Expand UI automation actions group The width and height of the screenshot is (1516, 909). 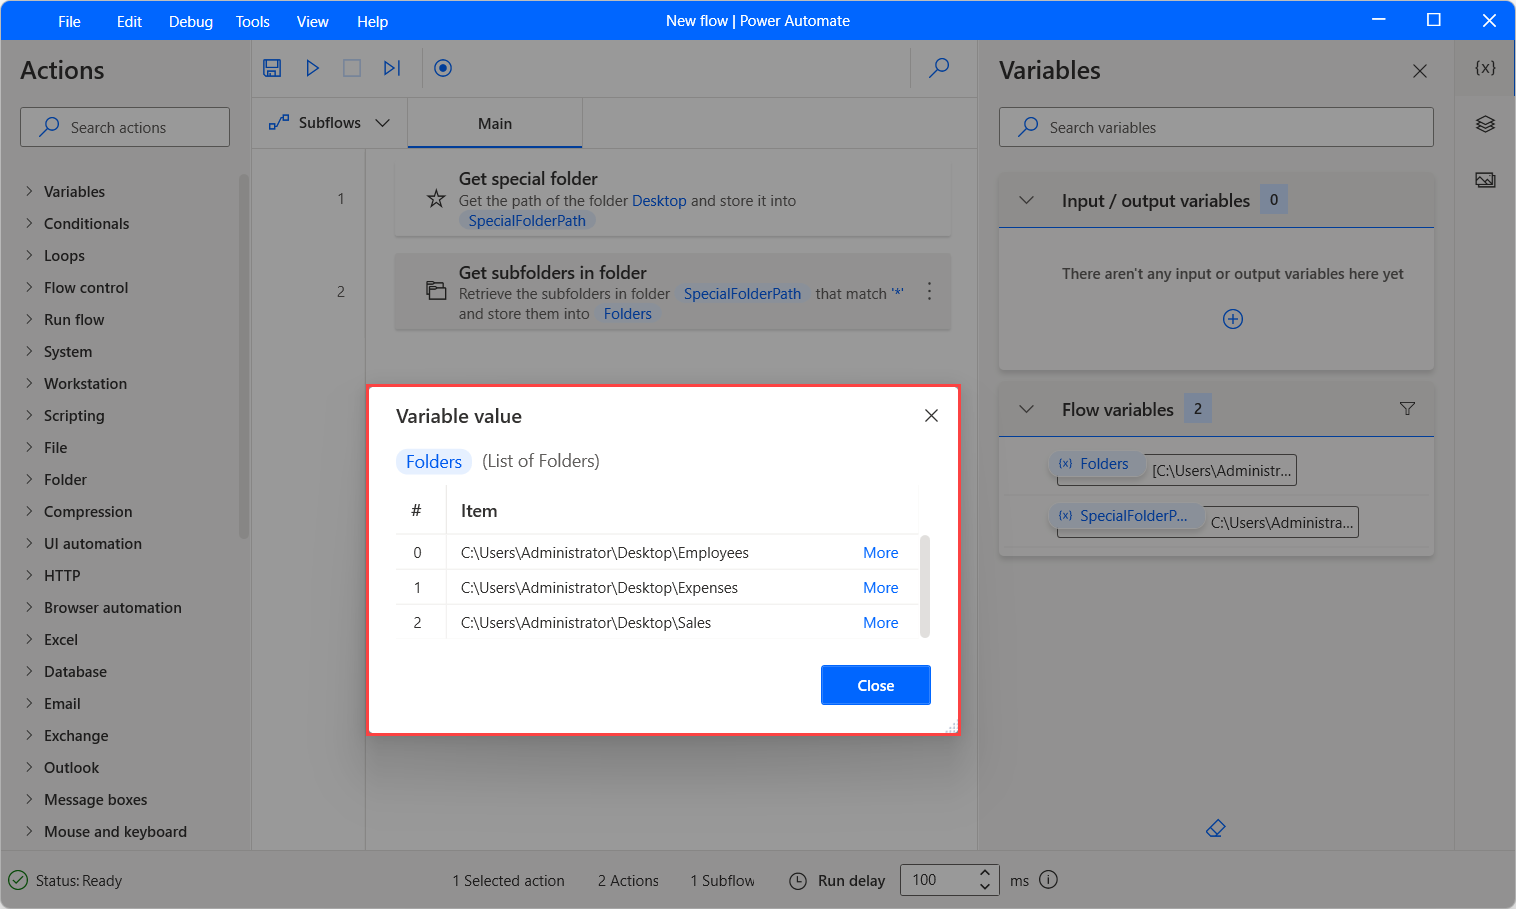[29, 543]
